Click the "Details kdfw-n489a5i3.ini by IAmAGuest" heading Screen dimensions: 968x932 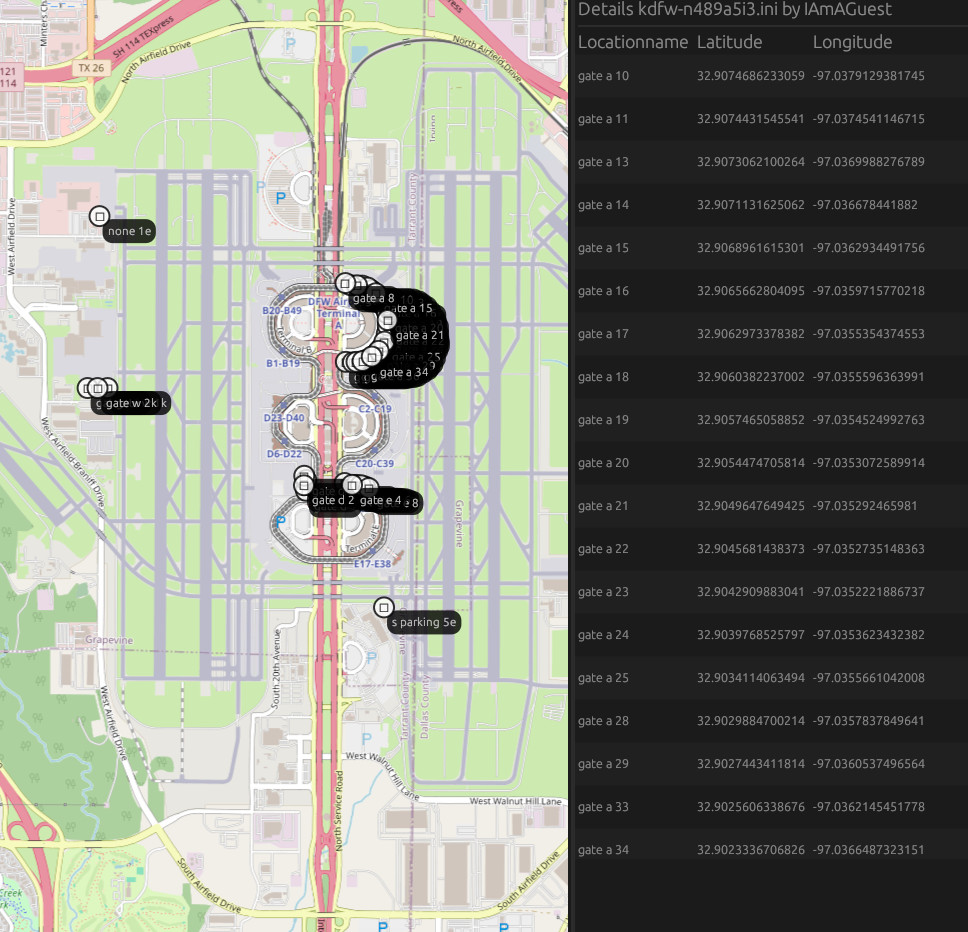tap(735, 9)
